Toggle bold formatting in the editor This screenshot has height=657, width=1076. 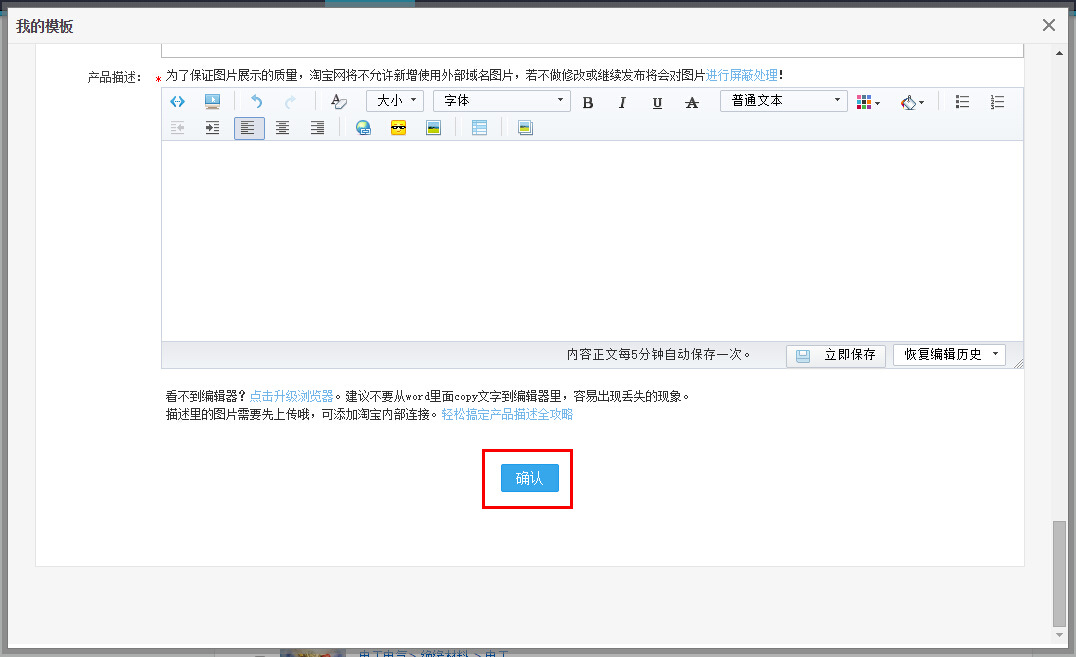[588, 101]
